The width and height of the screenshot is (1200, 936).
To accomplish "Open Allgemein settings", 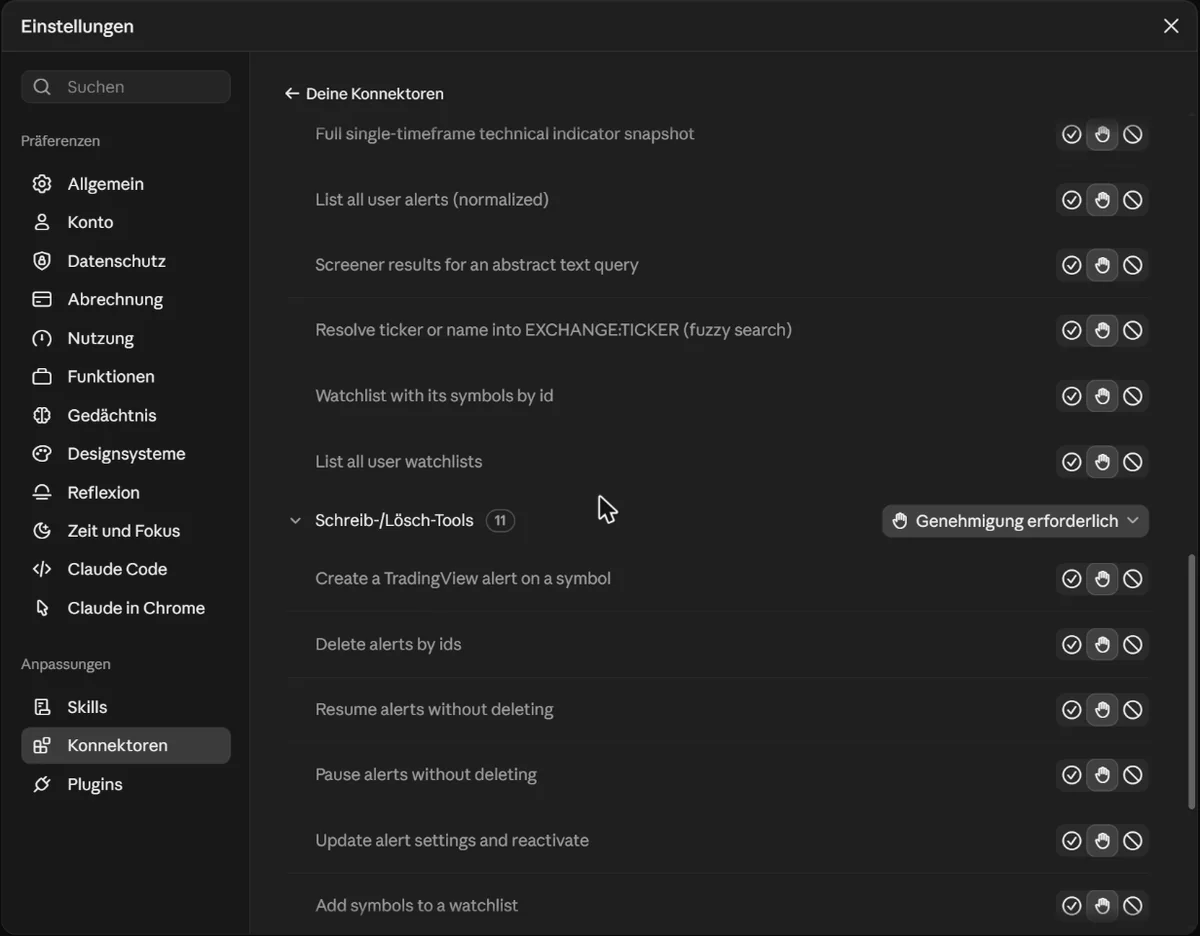I will (125, 184).
